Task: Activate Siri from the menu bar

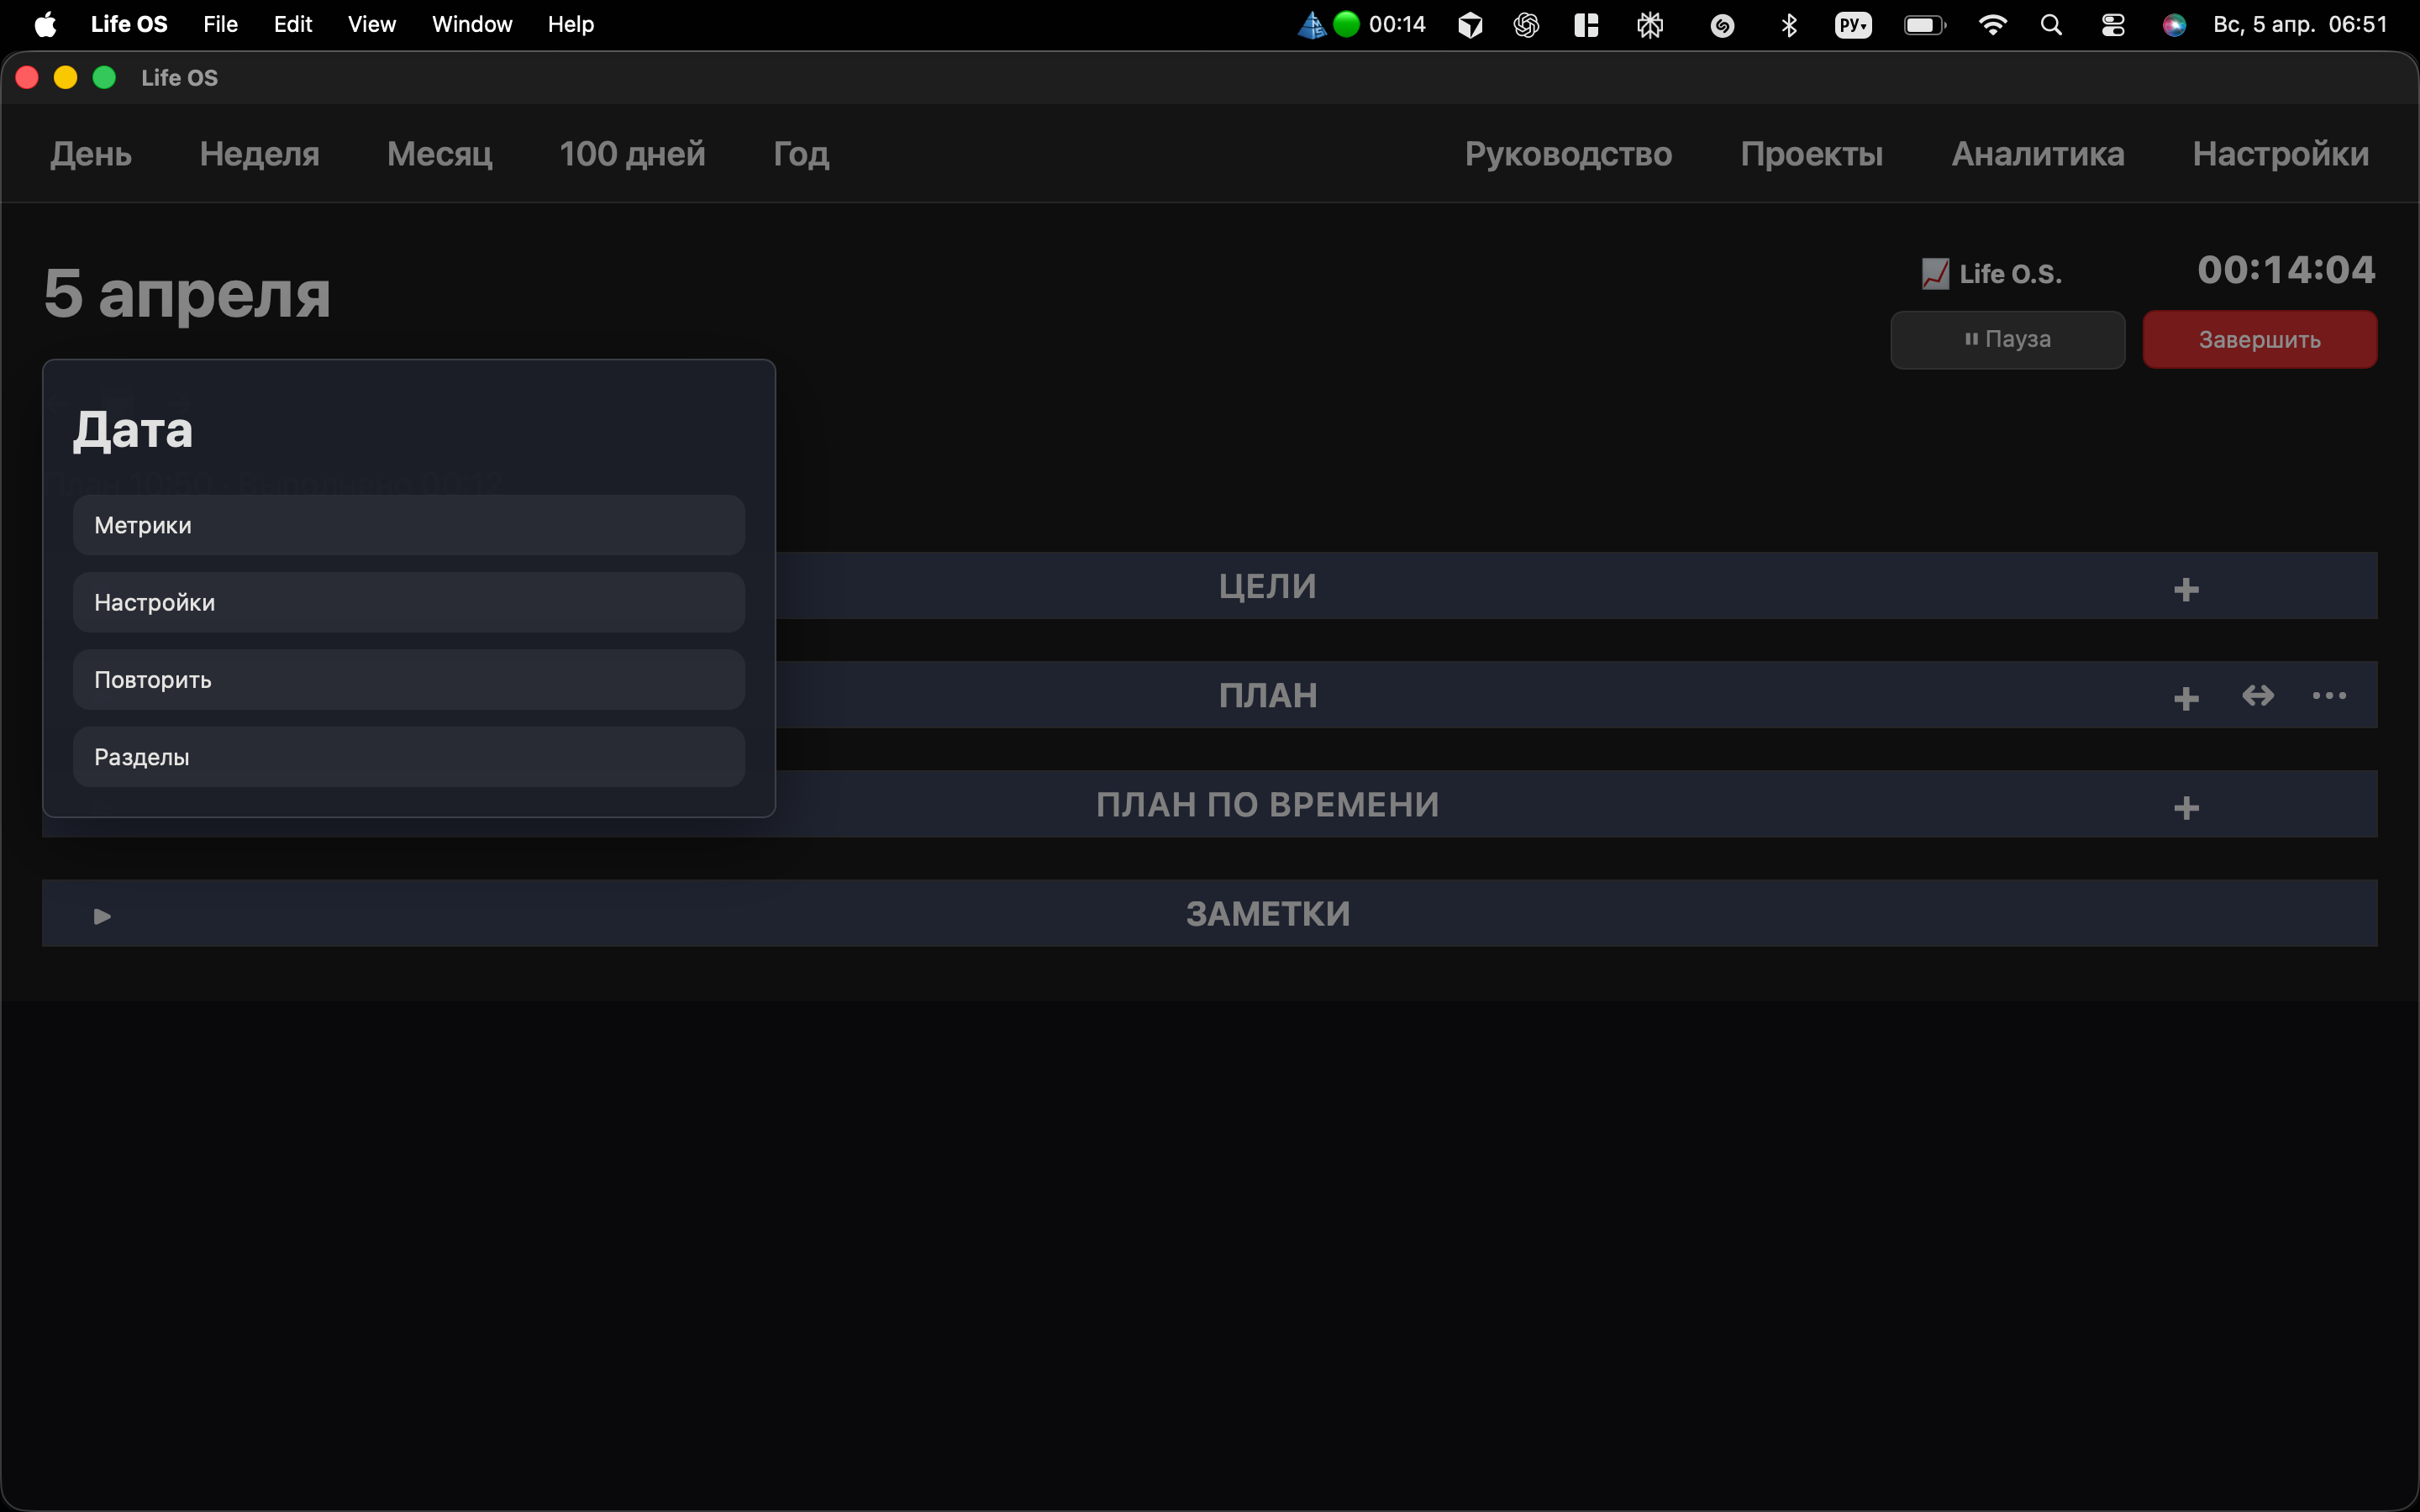Action: (2174, 25)
